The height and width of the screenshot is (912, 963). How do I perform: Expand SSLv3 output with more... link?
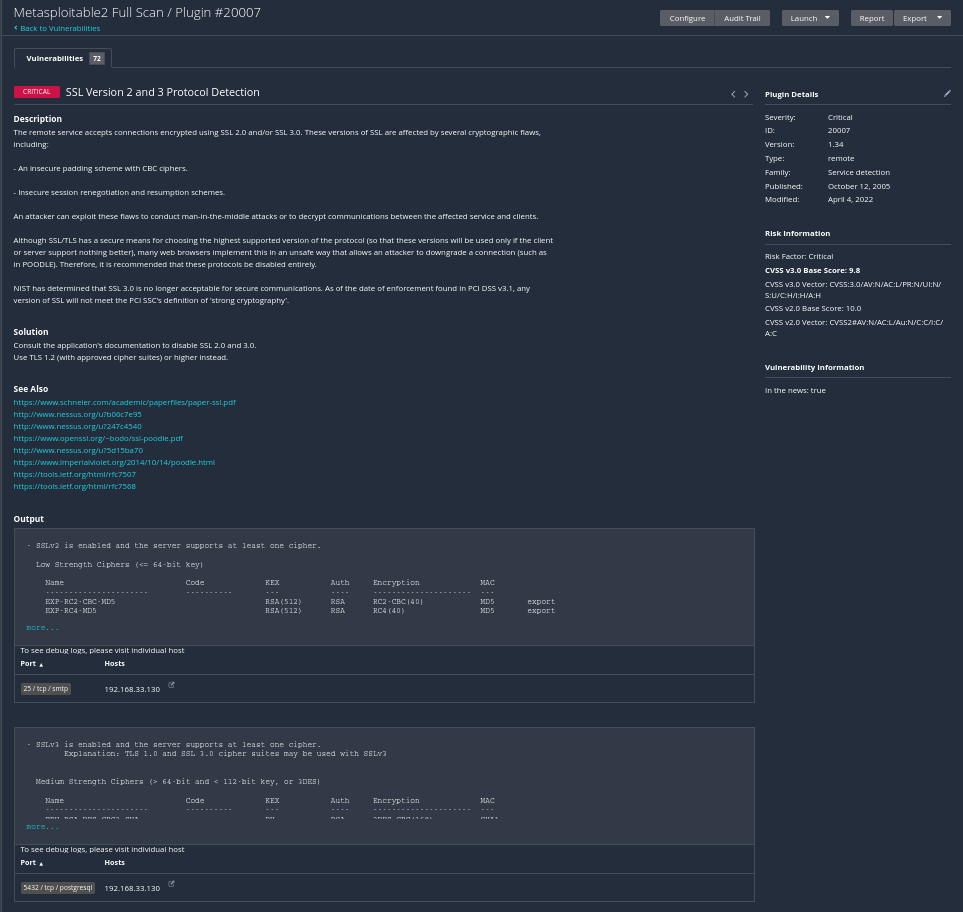(x=42, y=827)
